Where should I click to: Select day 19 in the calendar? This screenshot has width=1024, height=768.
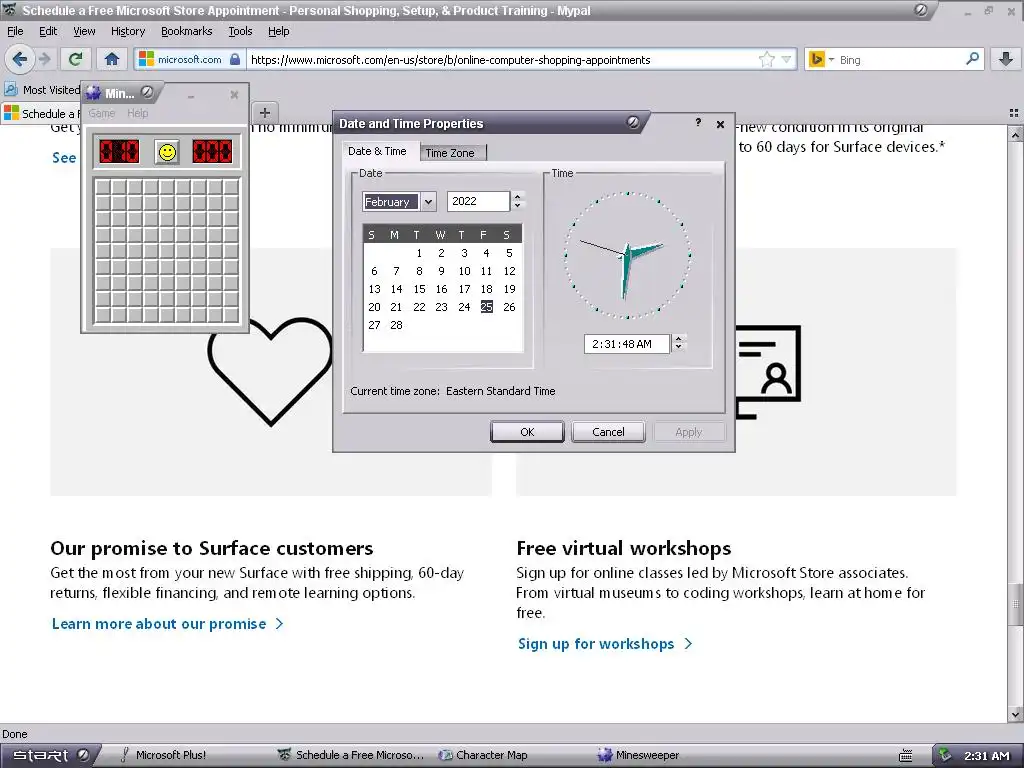click(x=509, y=289)
